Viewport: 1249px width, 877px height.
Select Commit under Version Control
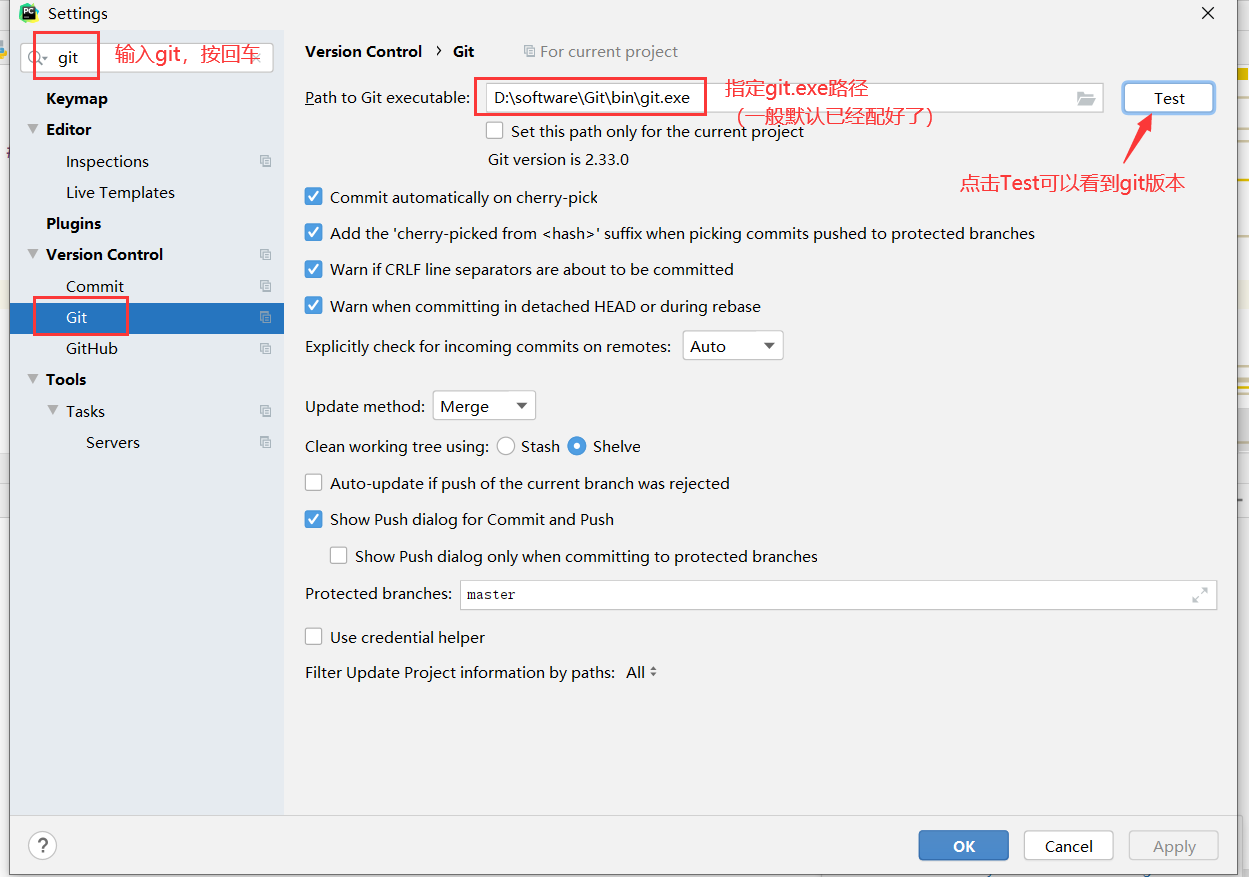95,286
